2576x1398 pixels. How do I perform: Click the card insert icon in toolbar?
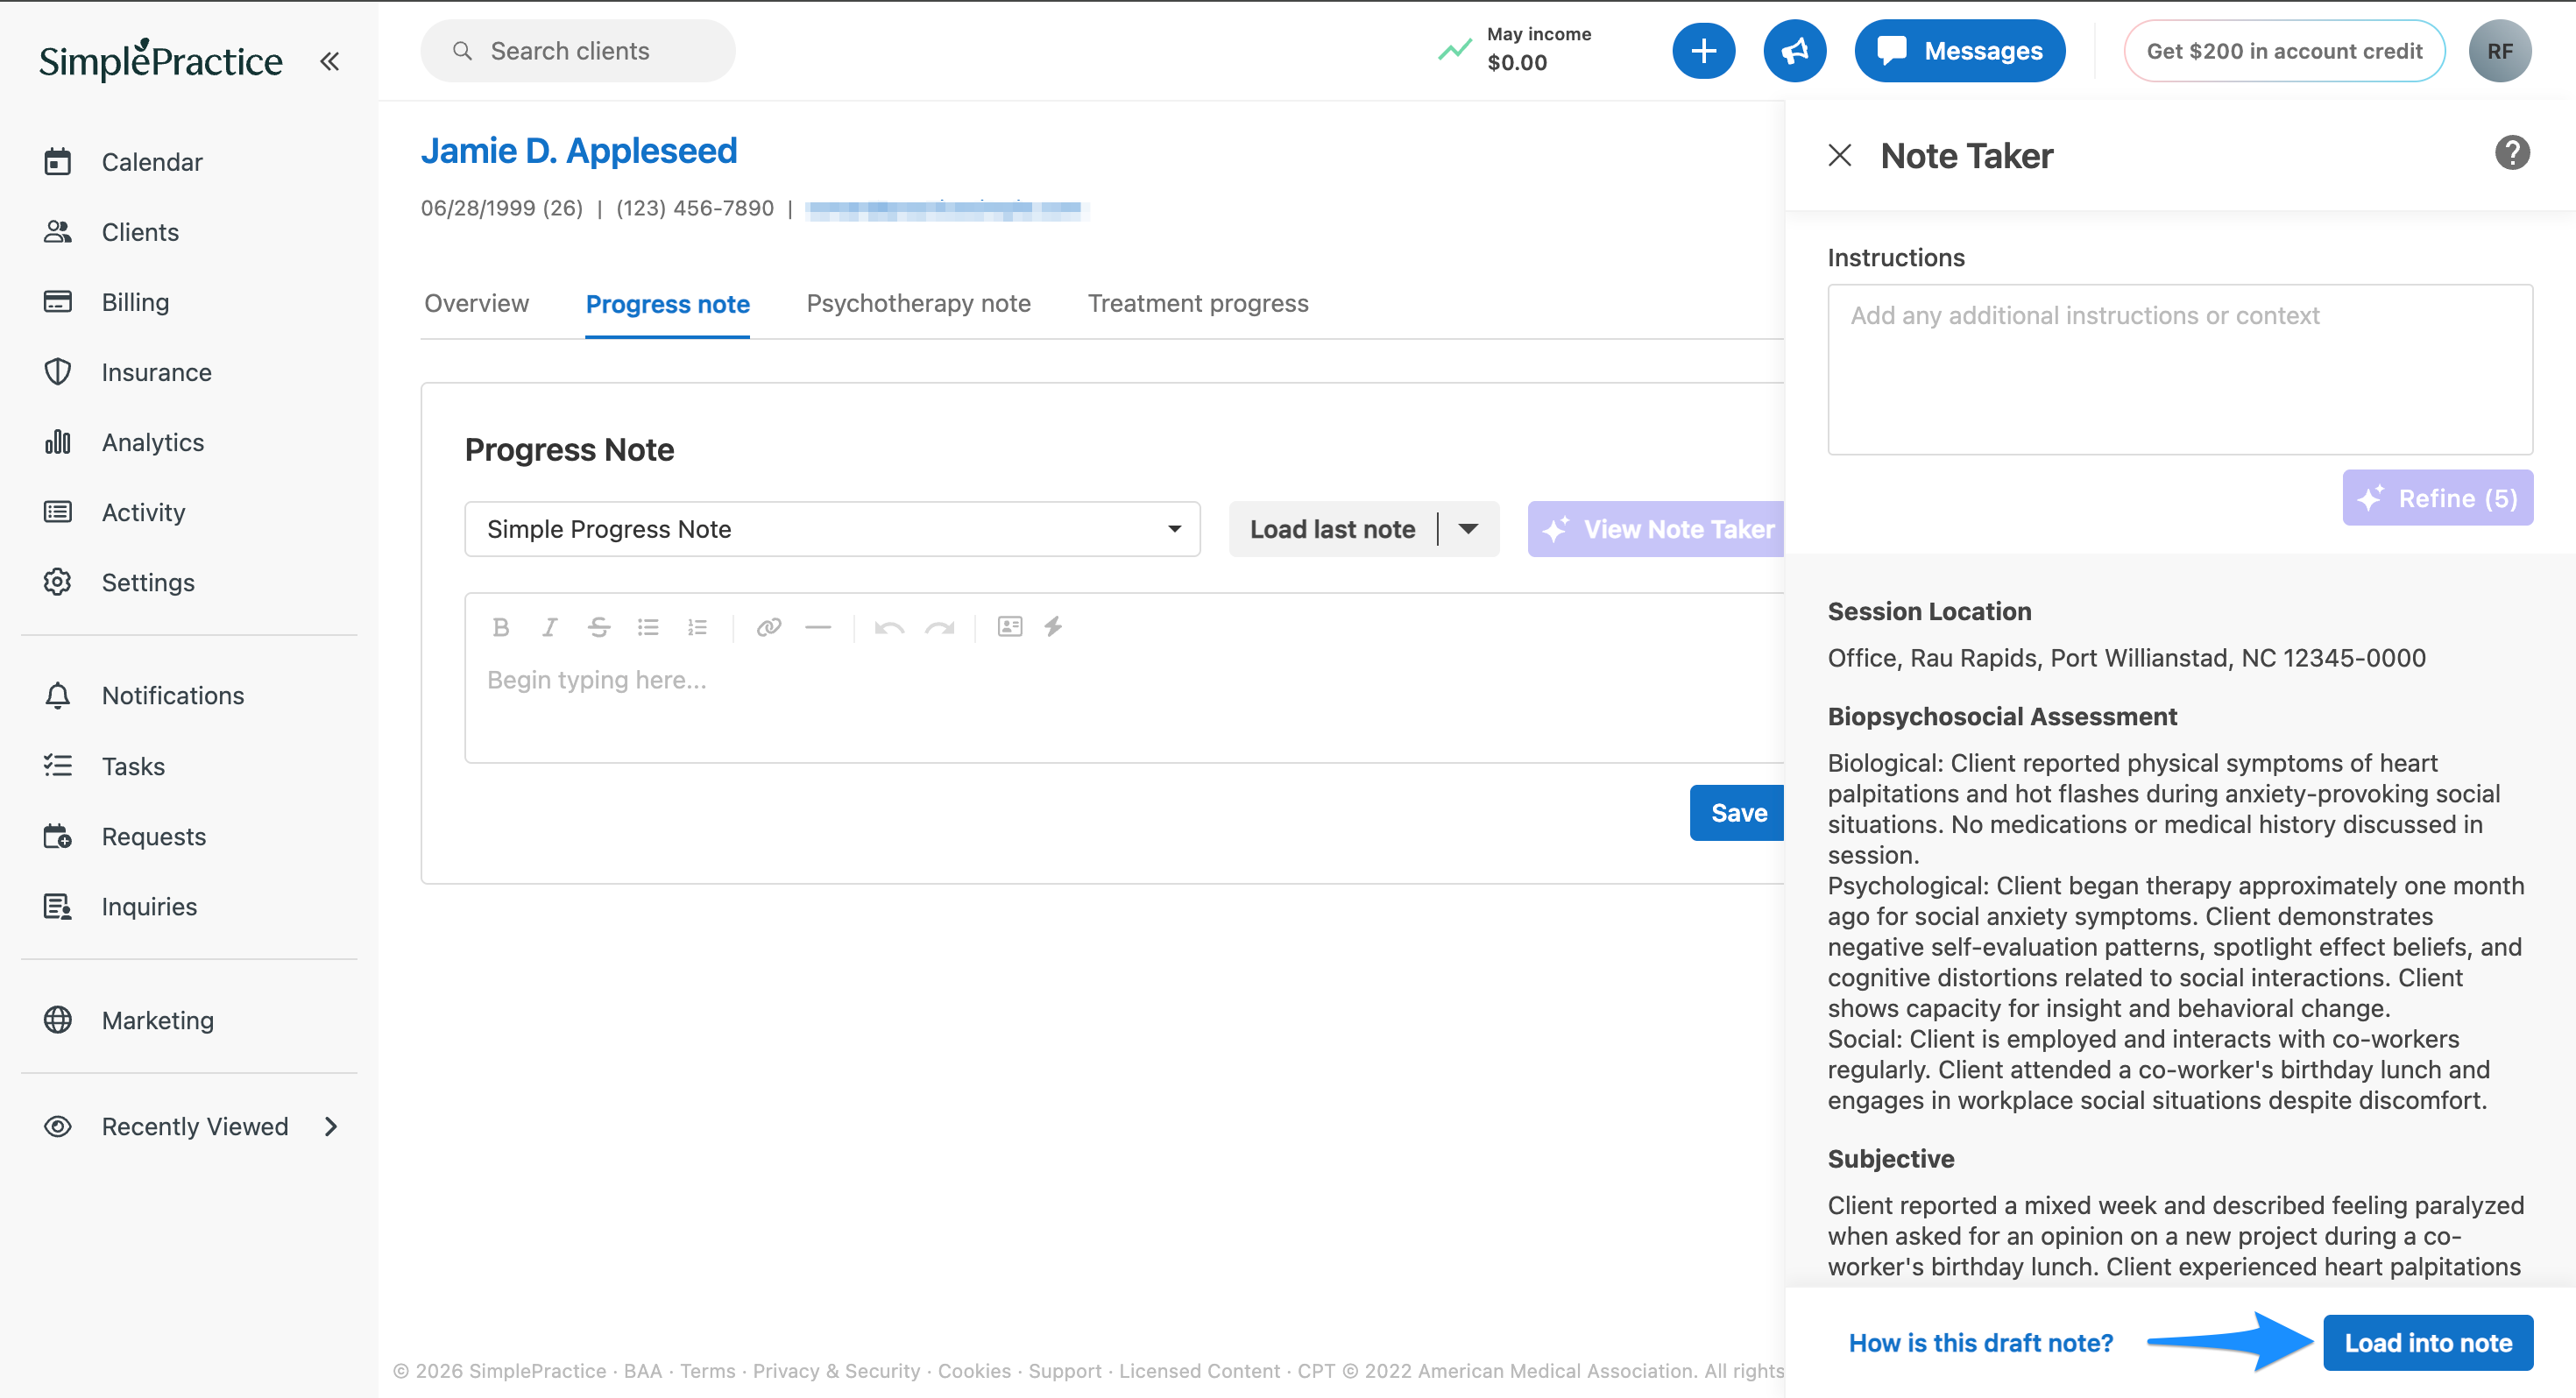(x=1009, y=626)
